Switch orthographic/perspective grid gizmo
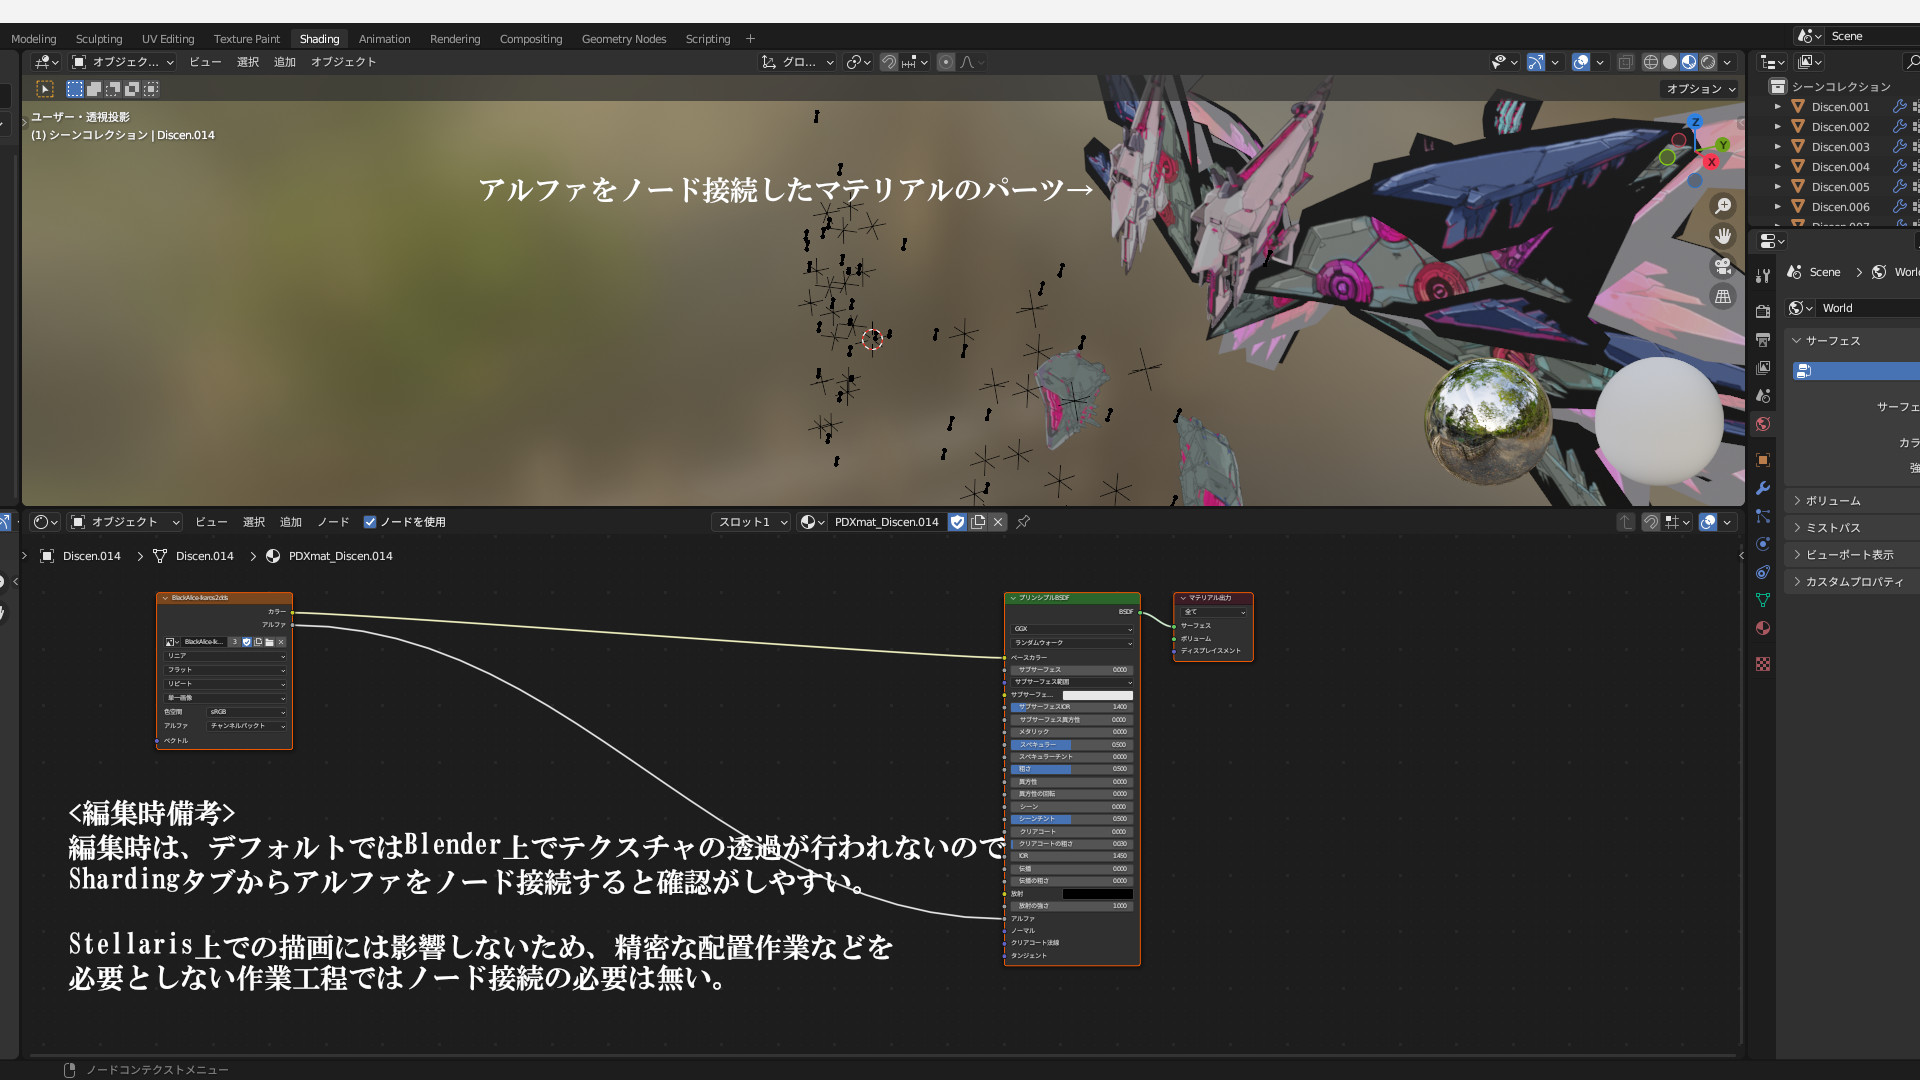 (x=1723, y=296)
